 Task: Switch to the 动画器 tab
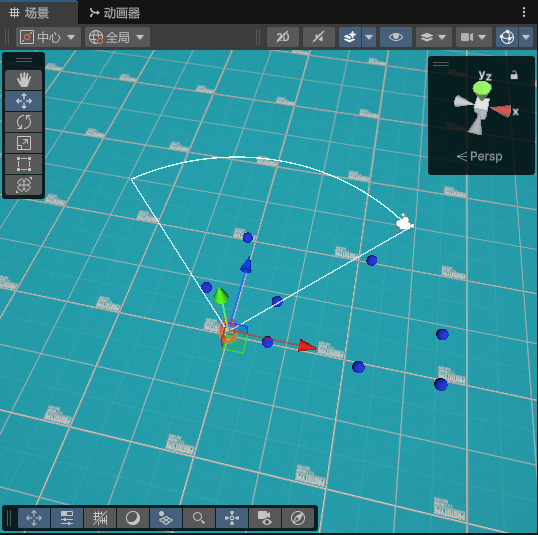pyautogui.click(x=115, y=13)
